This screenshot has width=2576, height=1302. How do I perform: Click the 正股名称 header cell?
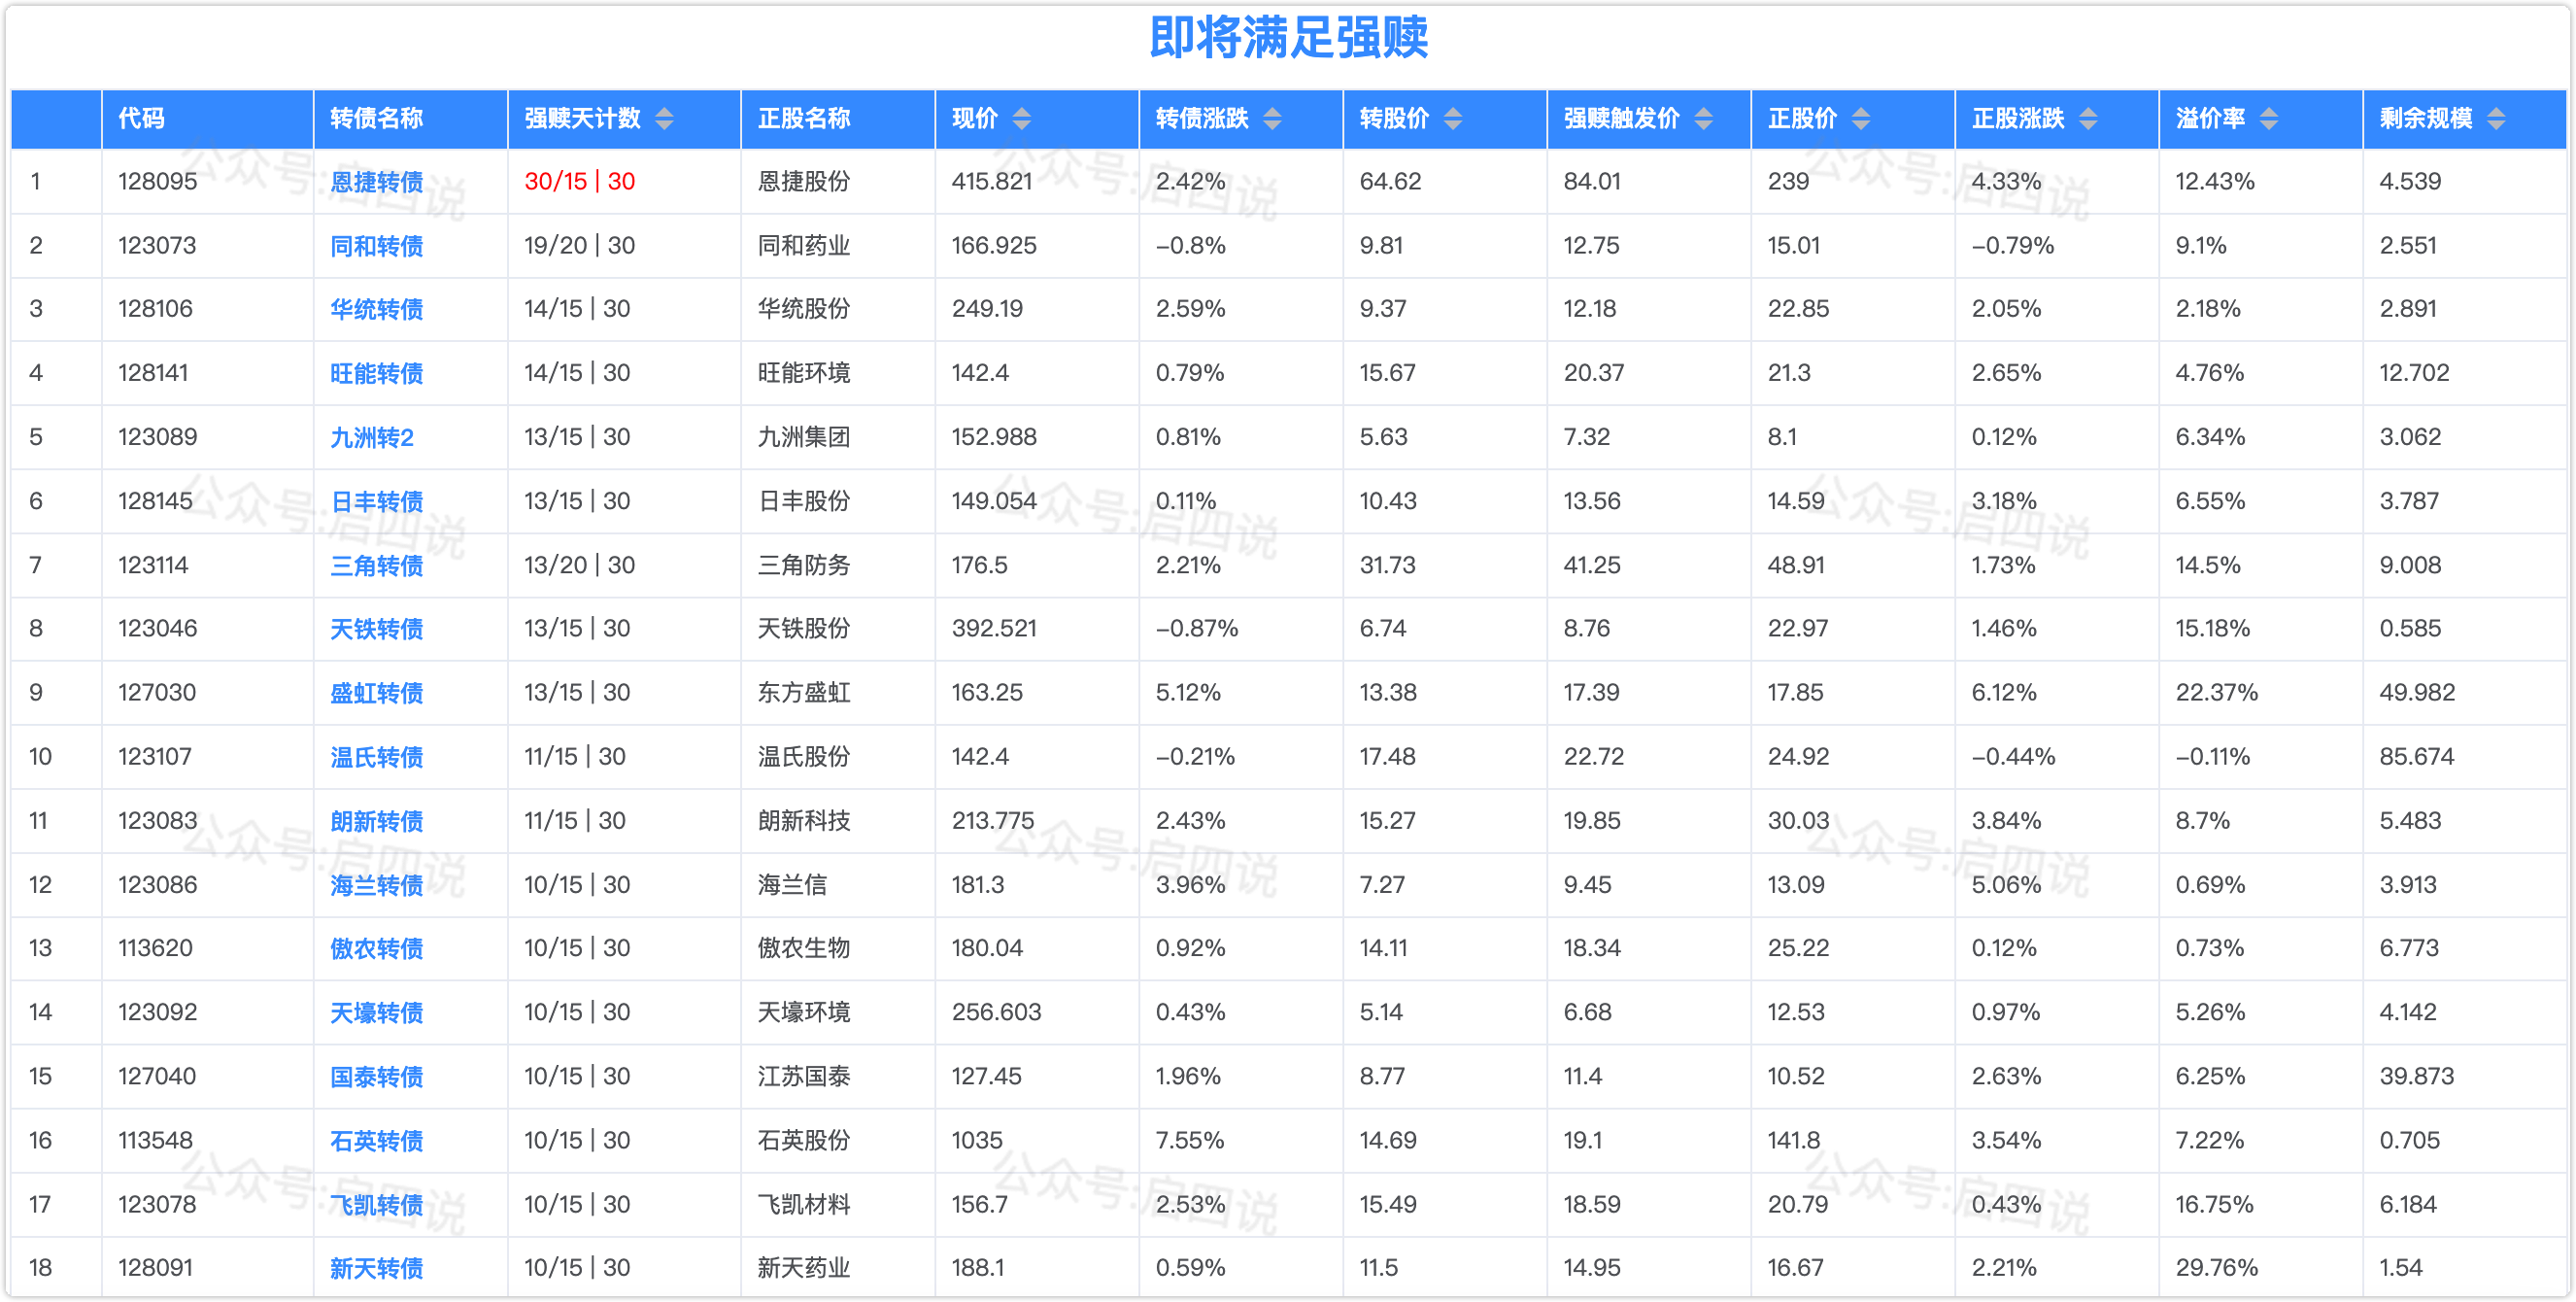(804, 119)
